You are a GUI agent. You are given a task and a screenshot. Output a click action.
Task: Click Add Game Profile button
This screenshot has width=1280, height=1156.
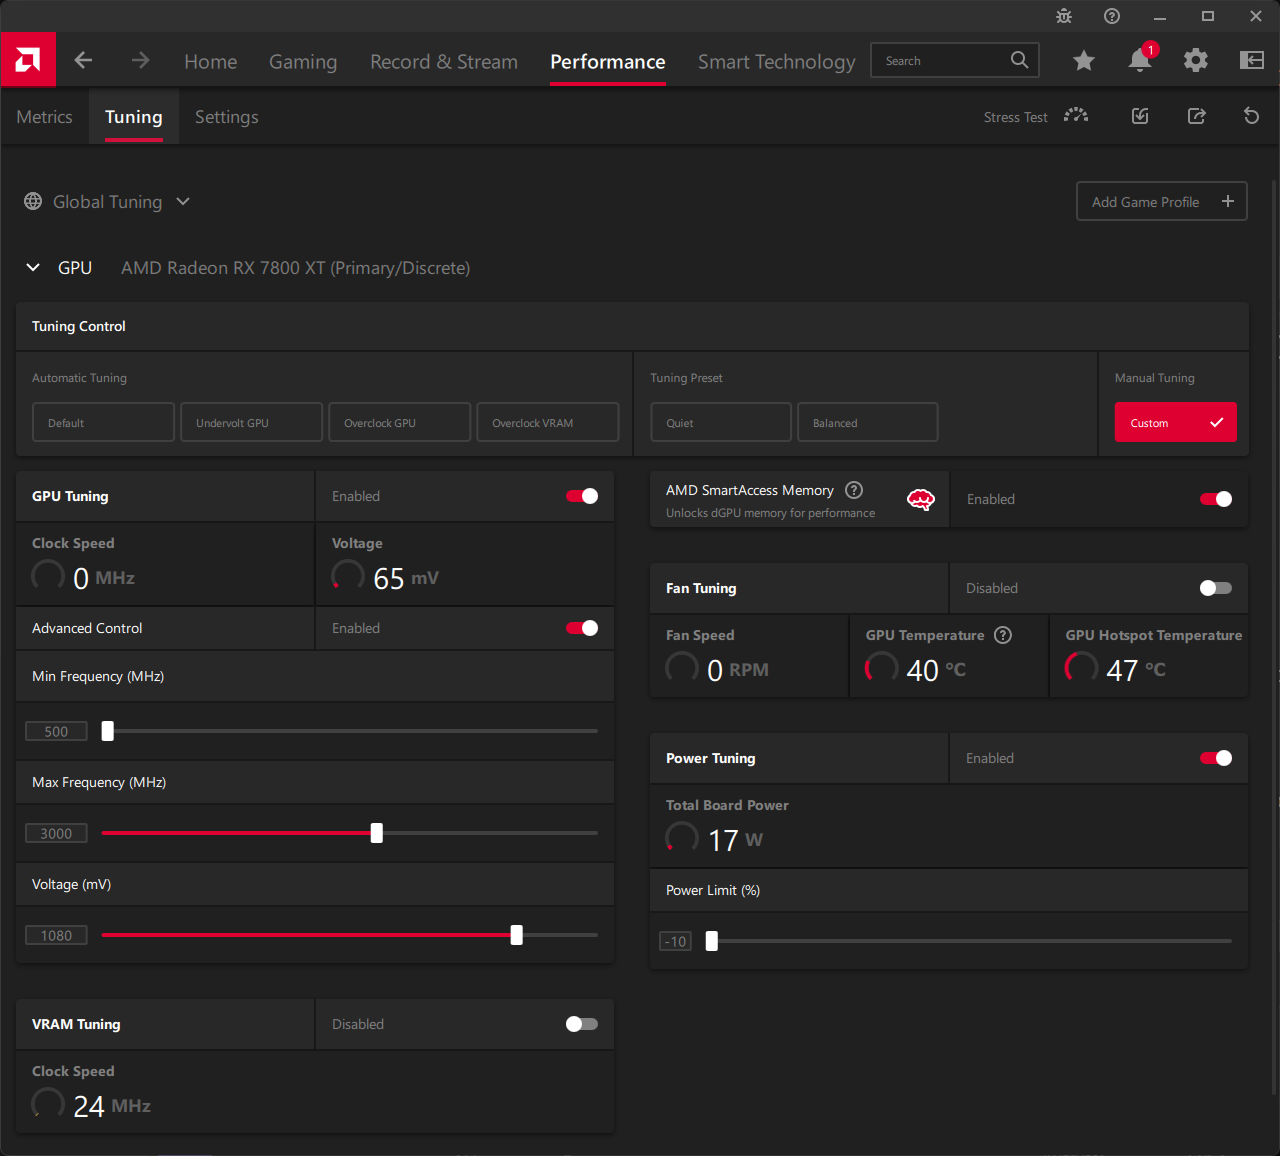coord(1162,201)
